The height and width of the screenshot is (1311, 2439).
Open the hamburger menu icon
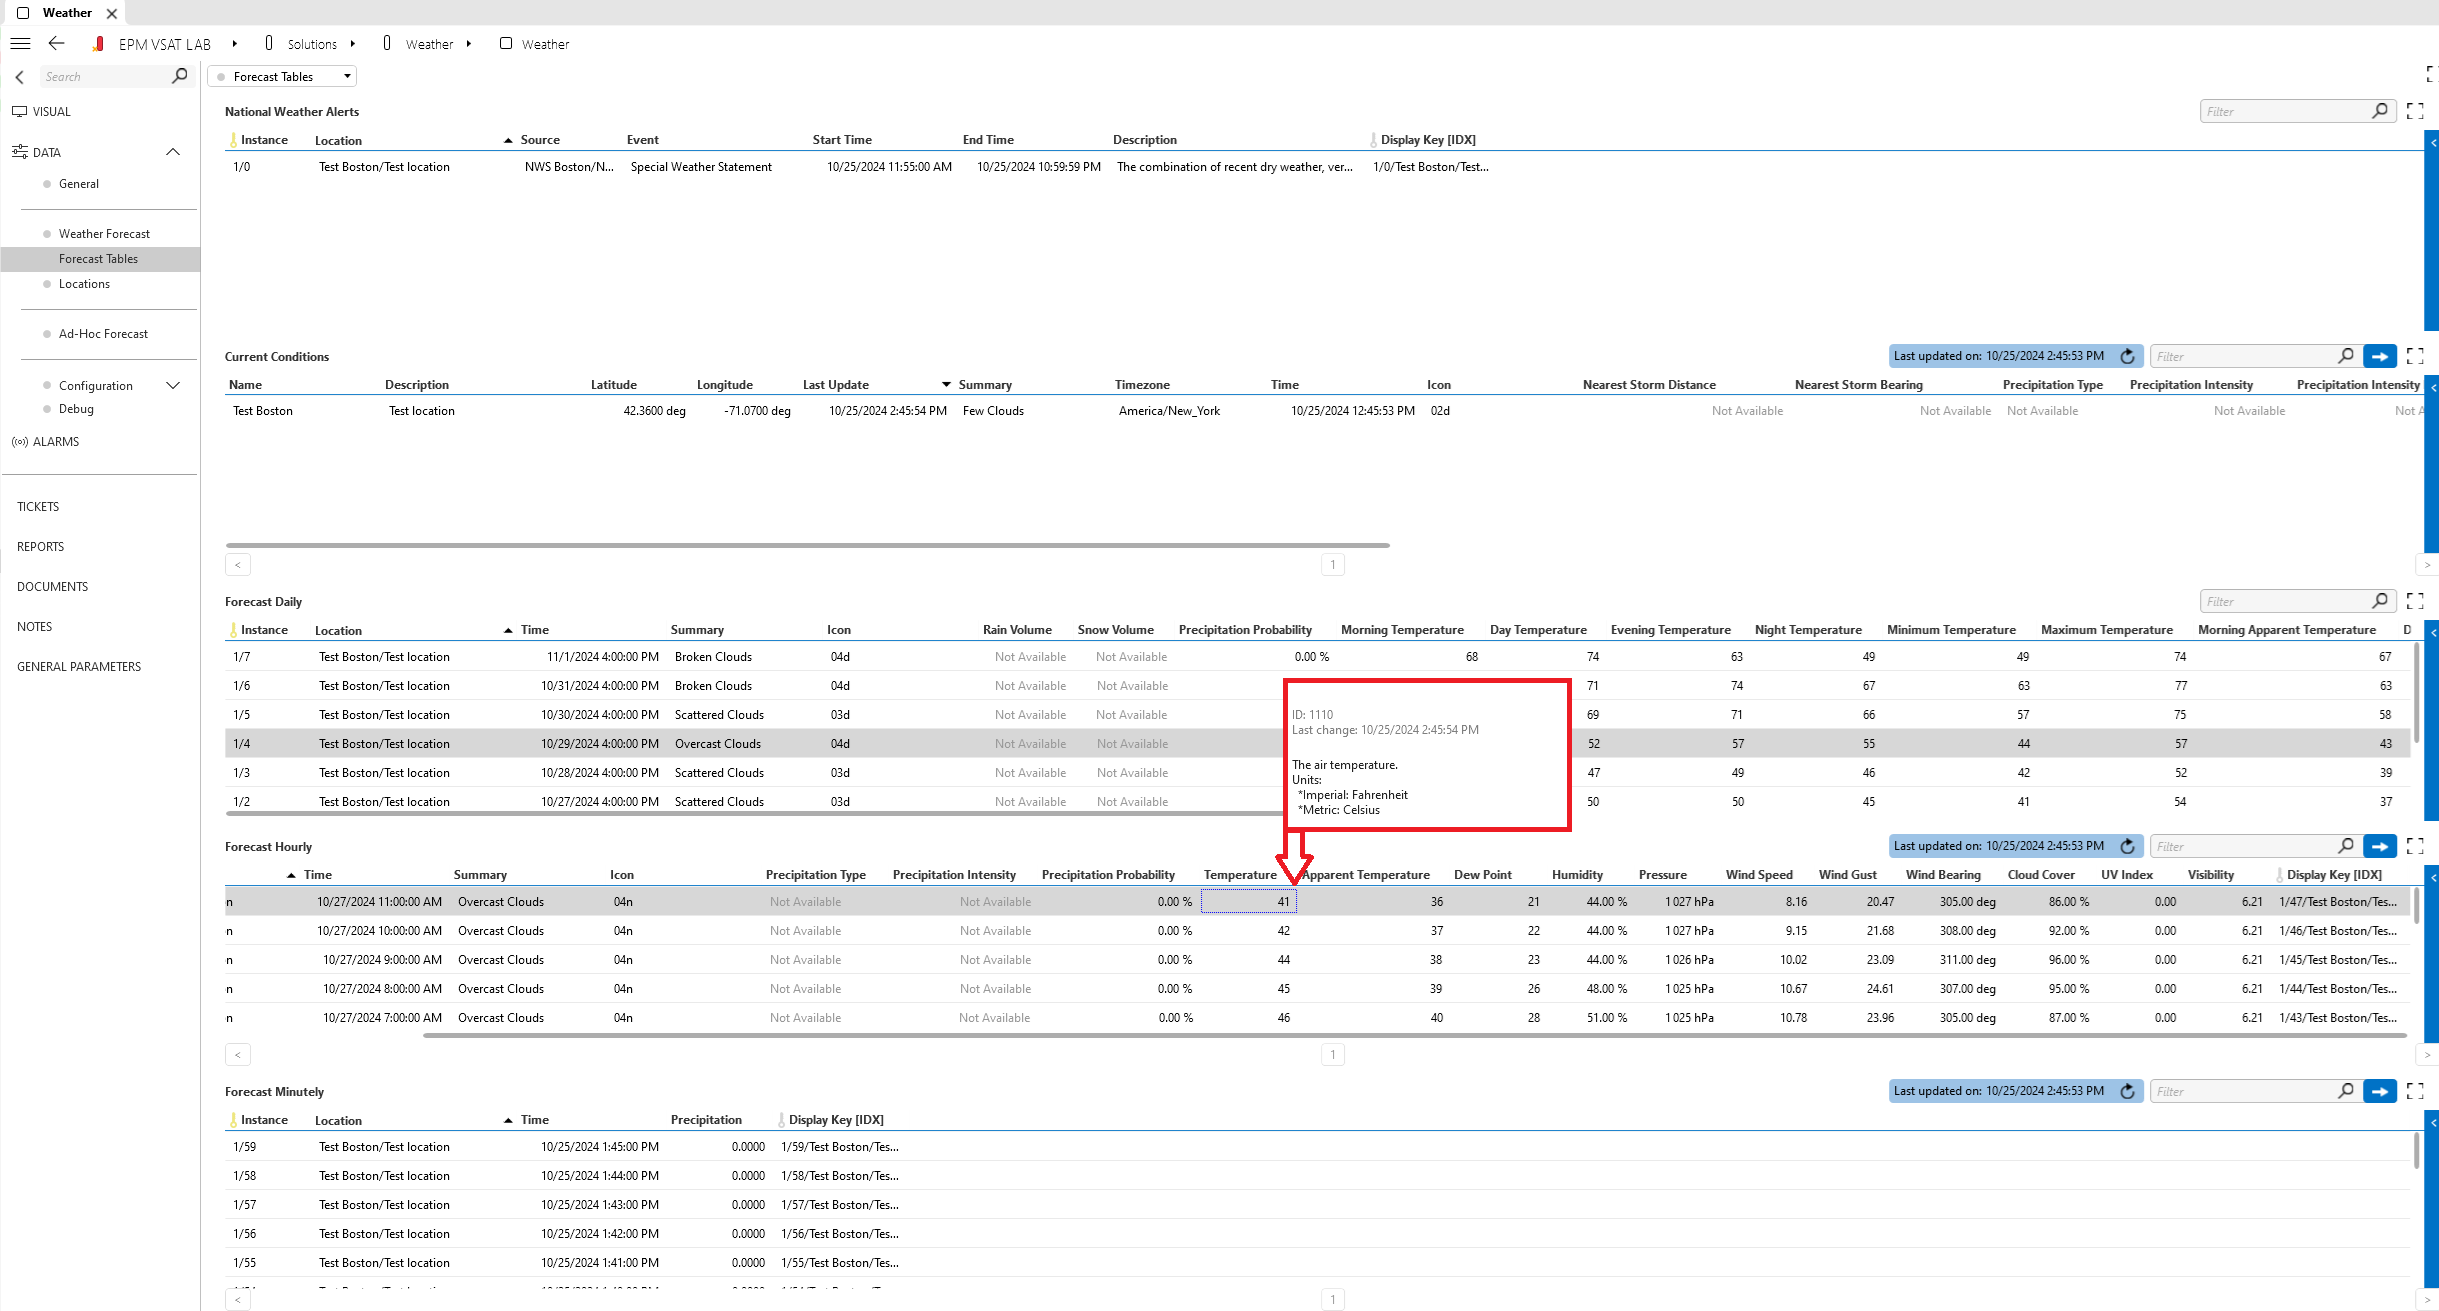(x=20, y=44)
